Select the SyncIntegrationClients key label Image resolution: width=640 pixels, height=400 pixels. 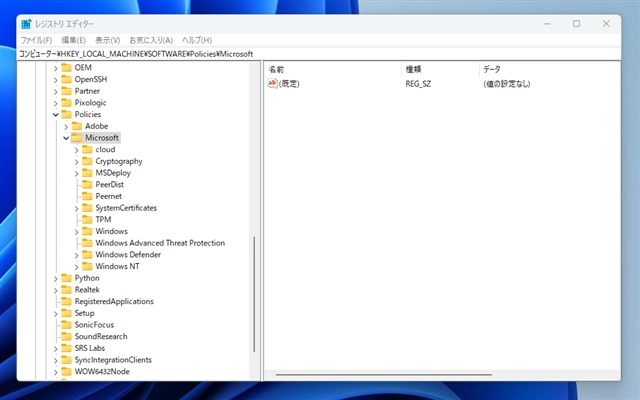(x=113, y=360)
